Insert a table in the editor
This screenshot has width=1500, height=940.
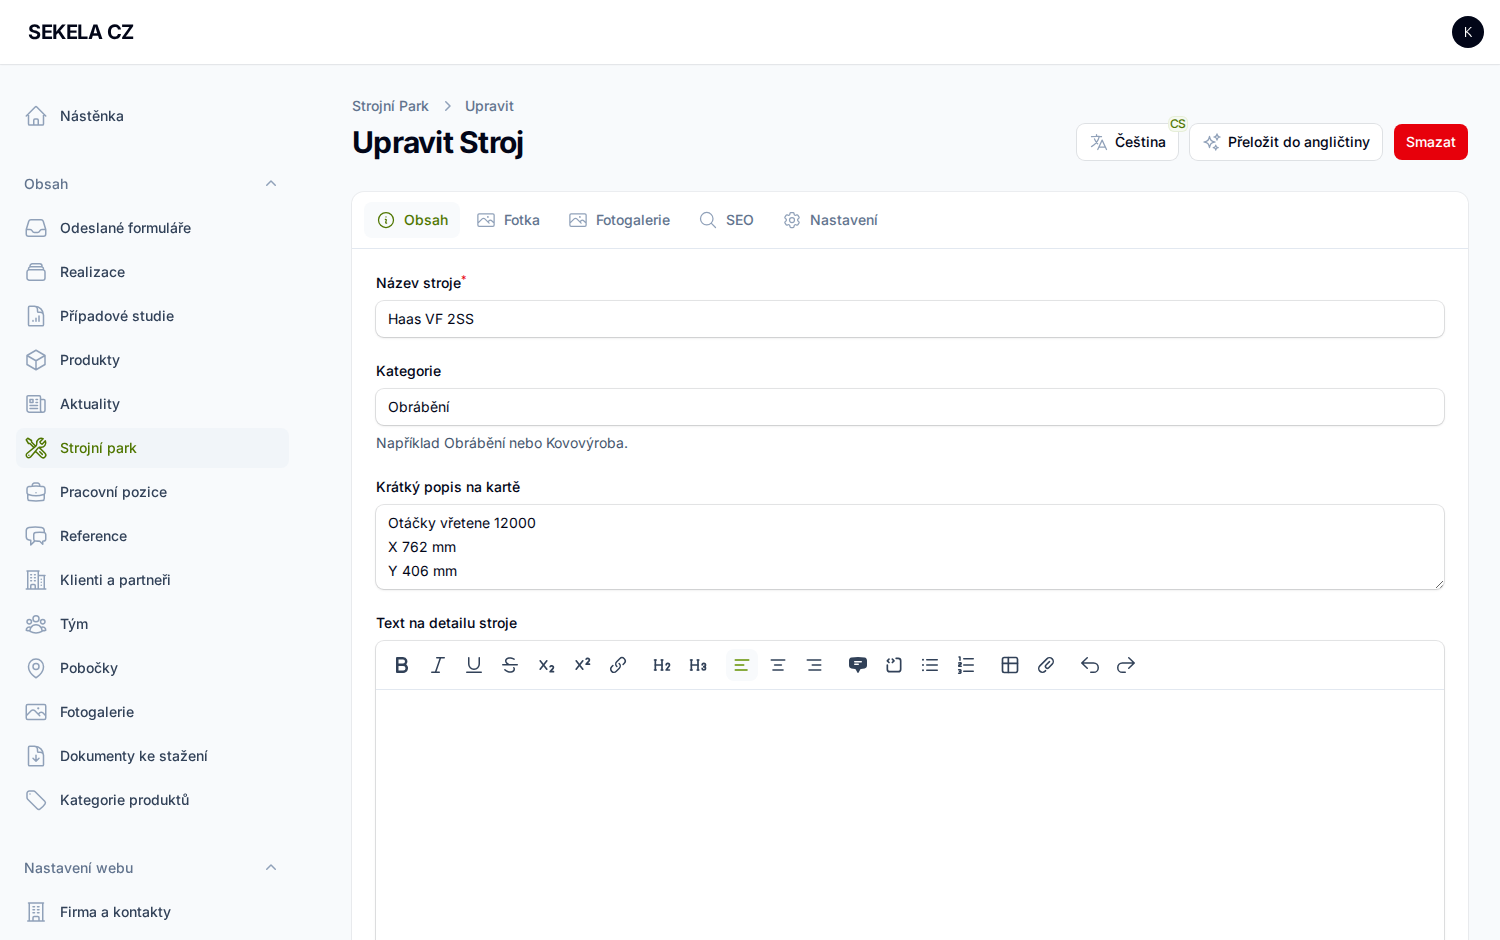1010,665
